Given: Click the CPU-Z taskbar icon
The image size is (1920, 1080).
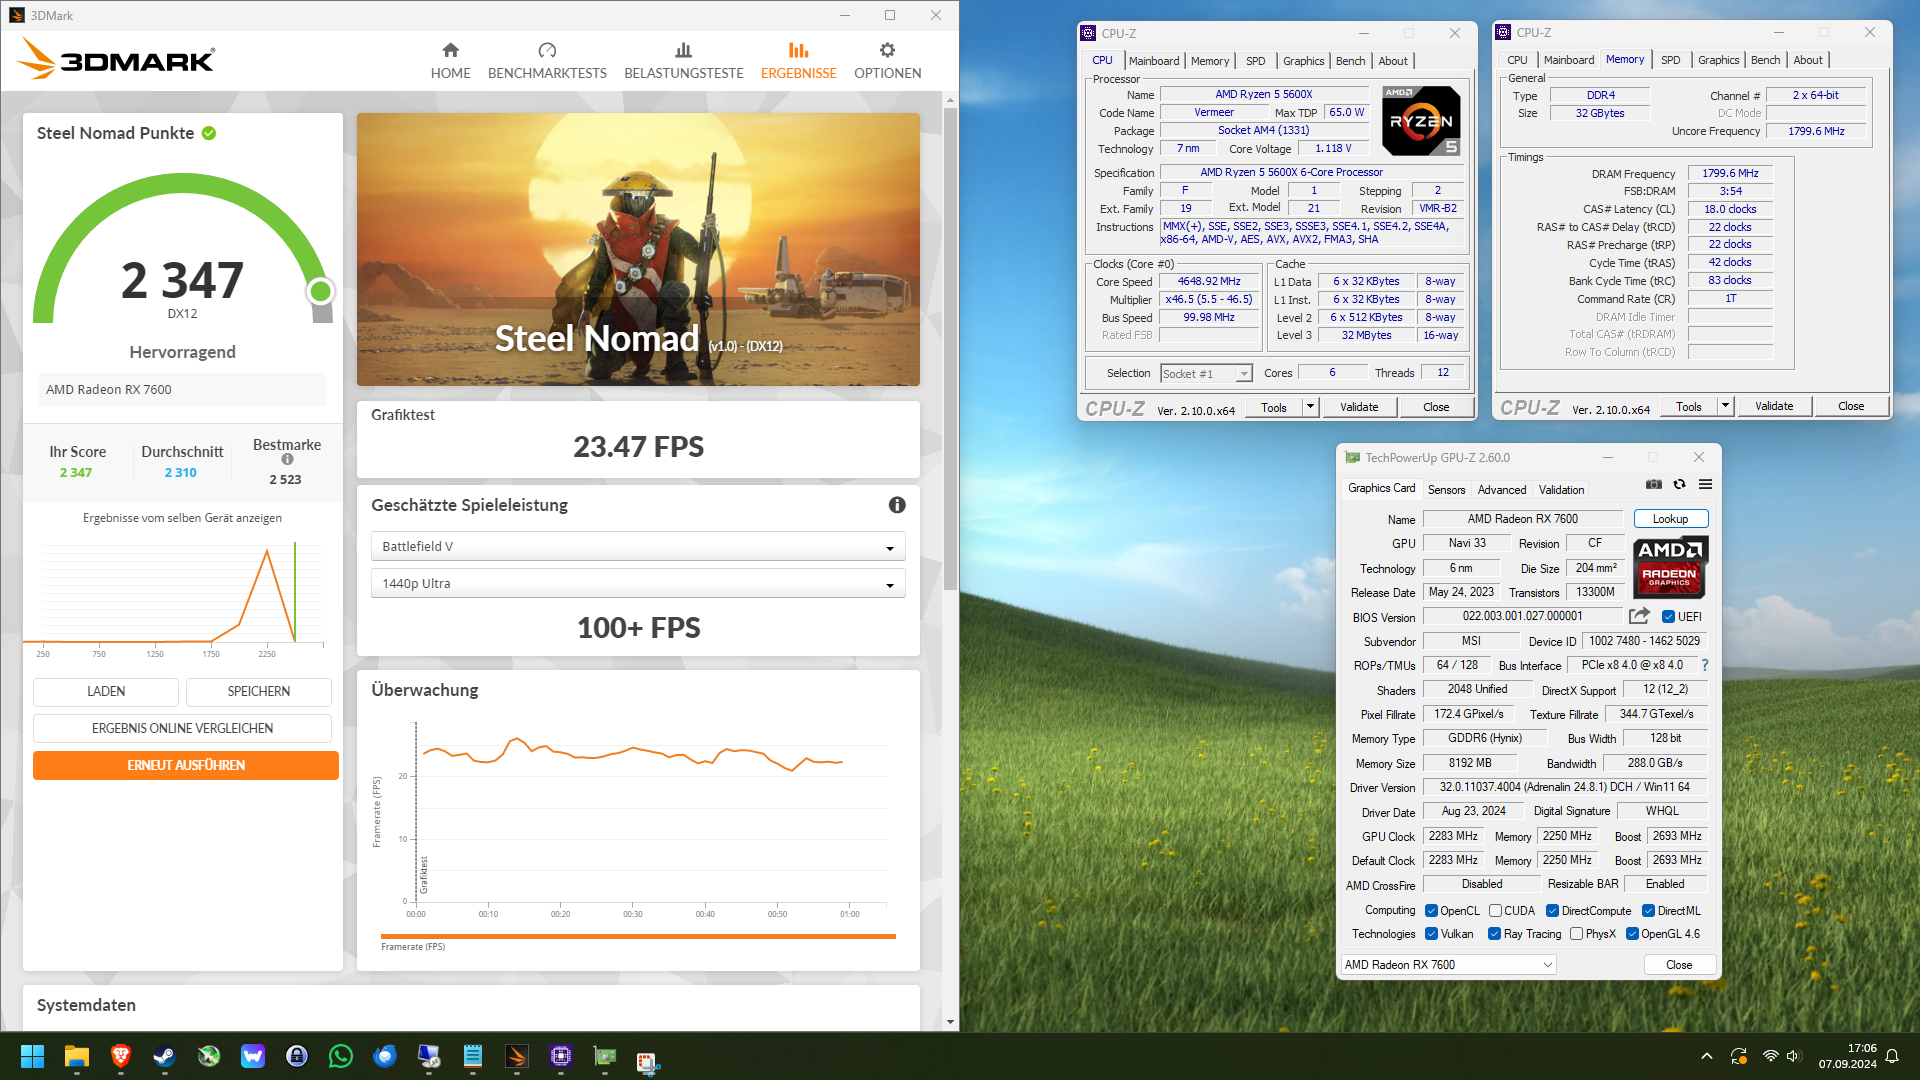Looking at the screenshot, I should click(561, 1056).
